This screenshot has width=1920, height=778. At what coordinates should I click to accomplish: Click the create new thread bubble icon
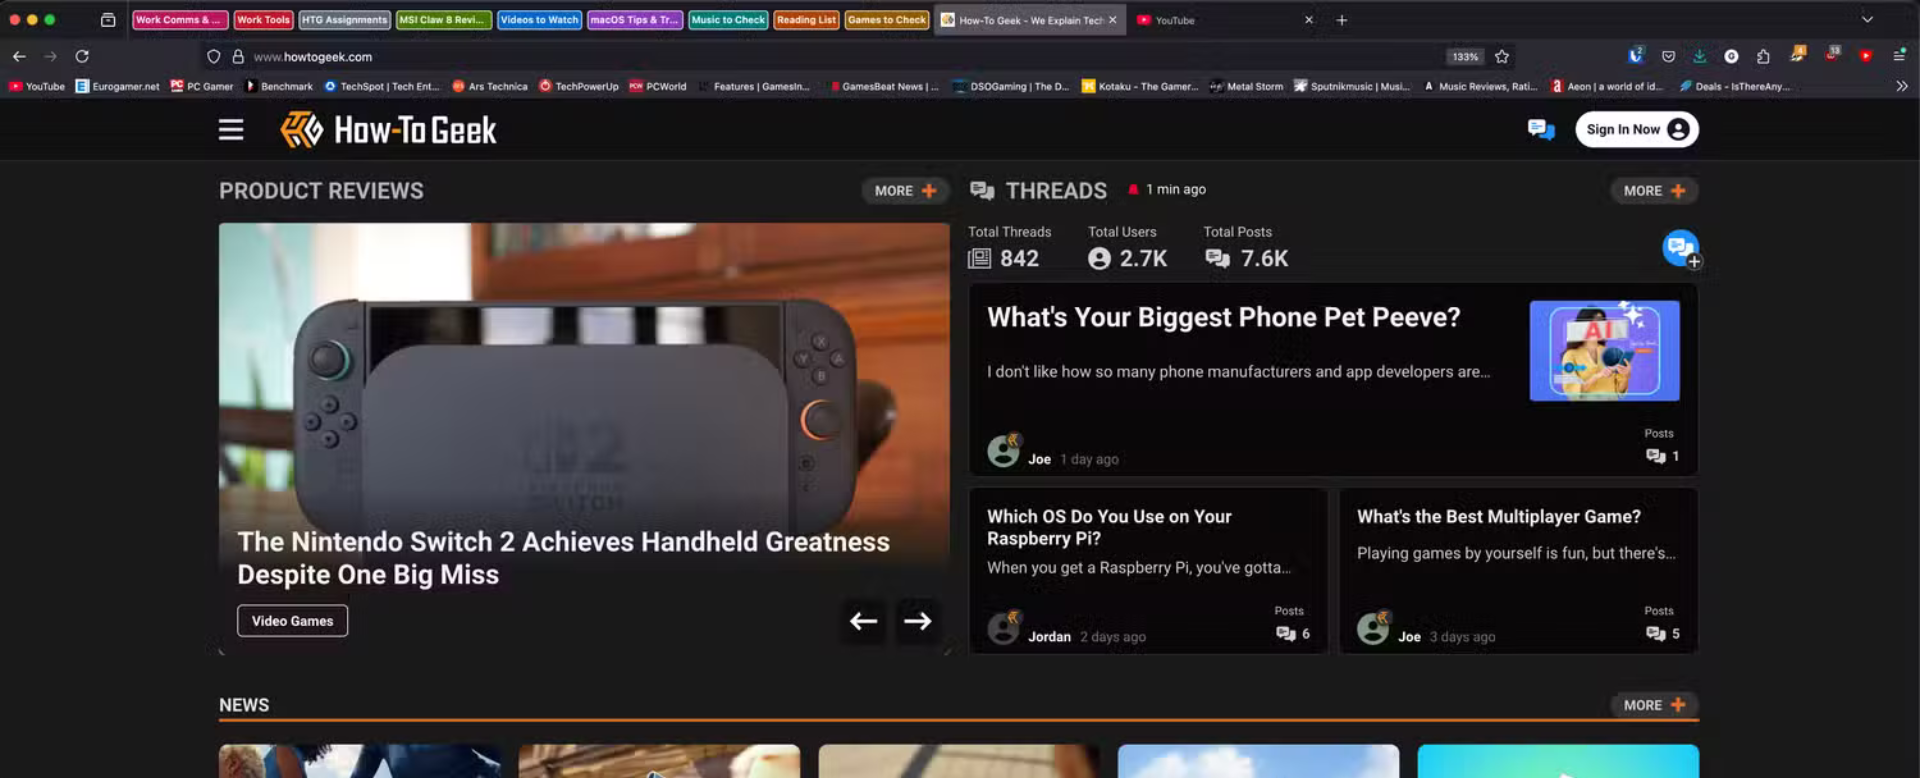click(1680, 248)
